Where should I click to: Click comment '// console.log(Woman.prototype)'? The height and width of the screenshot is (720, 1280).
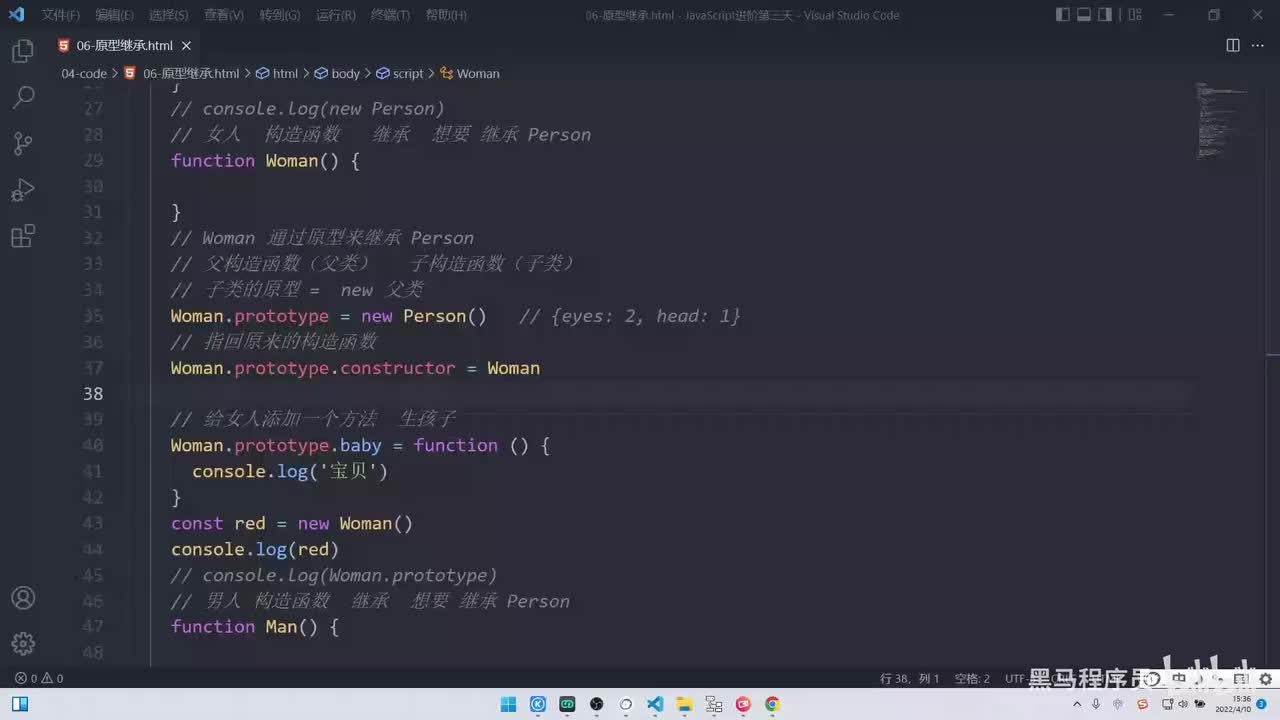[334, 575]
